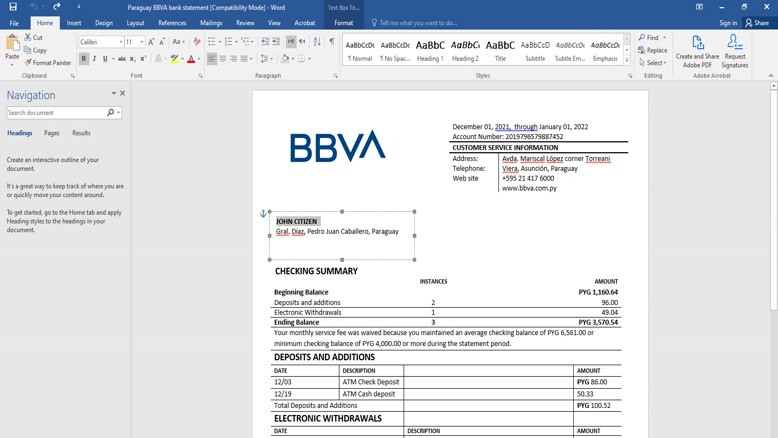The height and width of the screenshot is (438, 778).
Task: Apply the Heading 1 style
Action: pos(430,50)
